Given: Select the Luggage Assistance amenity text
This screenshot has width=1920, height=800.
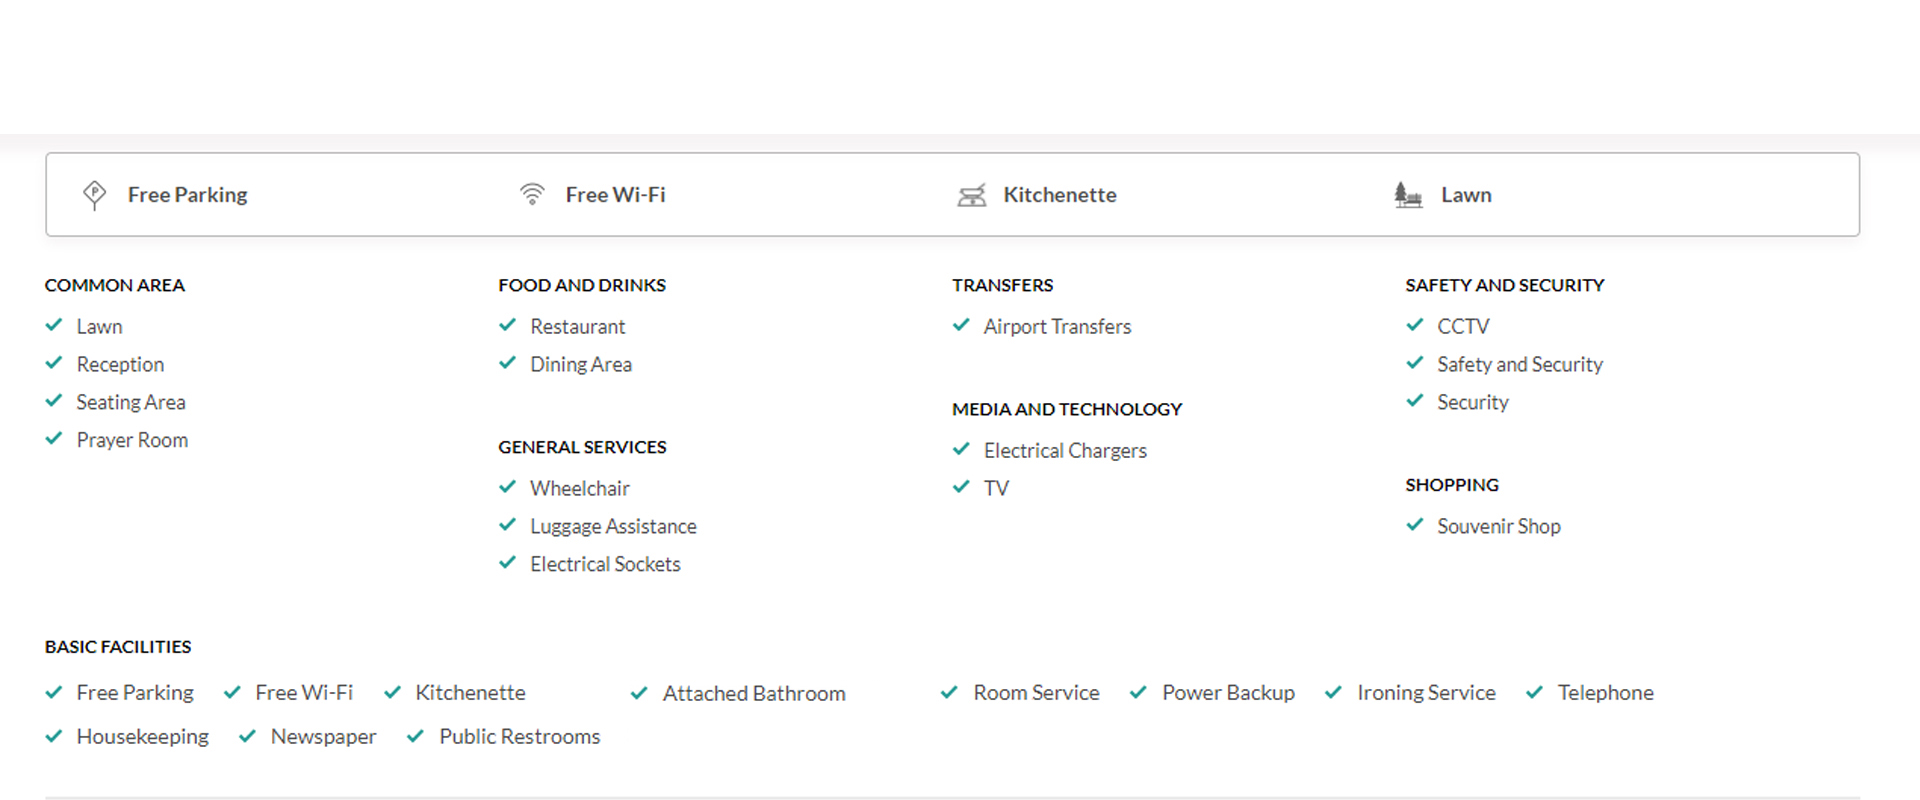Looking at the screenshot, I should point(613,526).
